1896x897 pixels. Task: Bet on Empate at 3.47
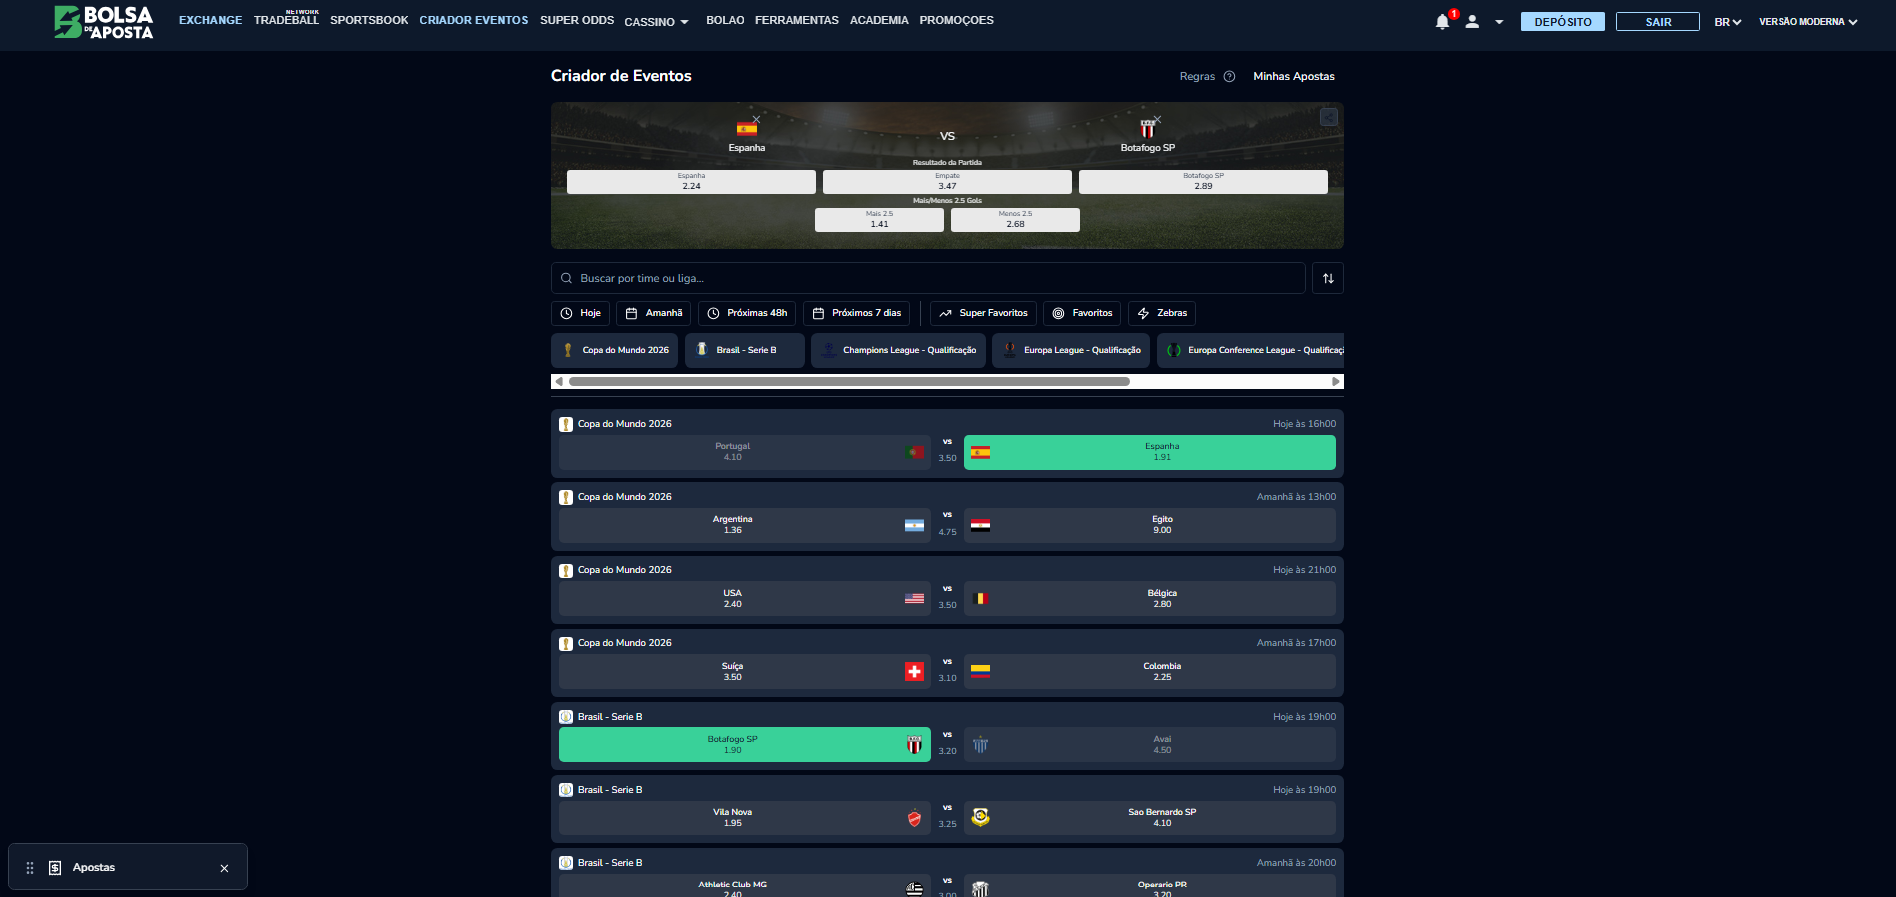(x=947, y=182)
